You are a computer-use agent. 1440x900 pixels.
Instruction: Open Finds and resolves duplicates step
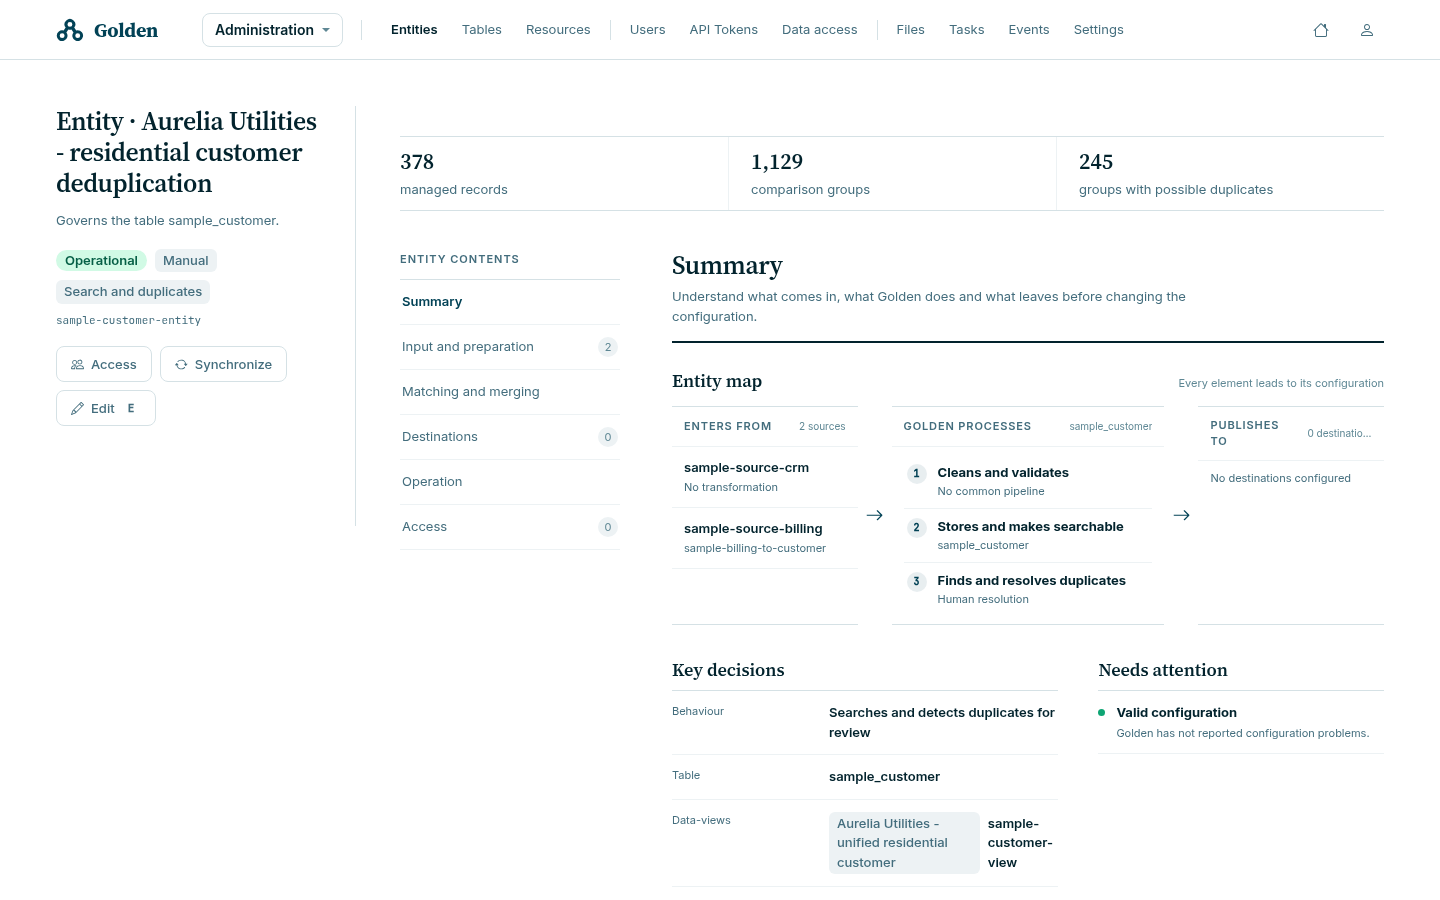1028,589
